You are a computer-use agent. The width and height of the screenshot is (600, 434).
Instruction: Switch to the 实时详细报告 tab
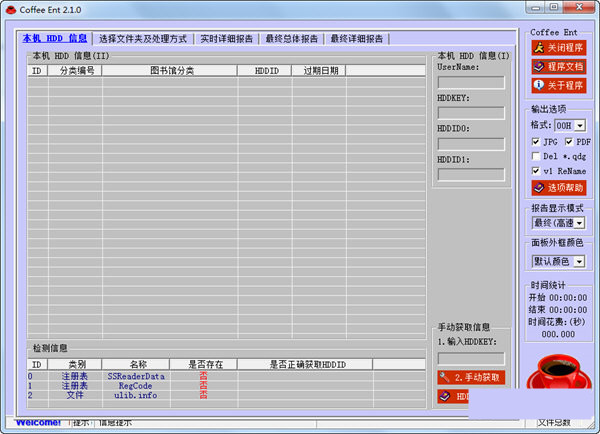click(225, 39)
